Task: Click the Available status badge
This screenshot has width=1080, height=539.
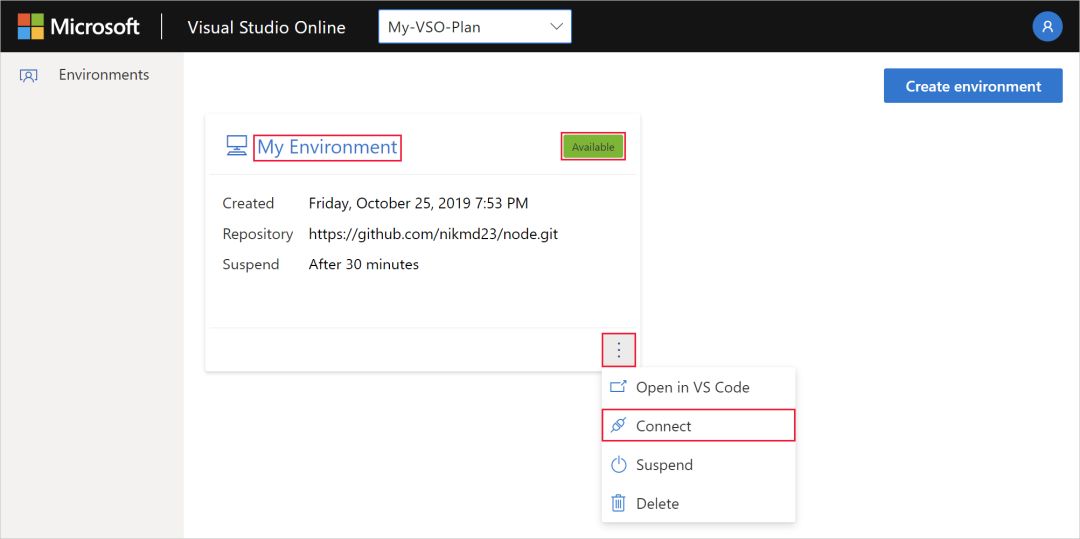Action: point(593,147)
